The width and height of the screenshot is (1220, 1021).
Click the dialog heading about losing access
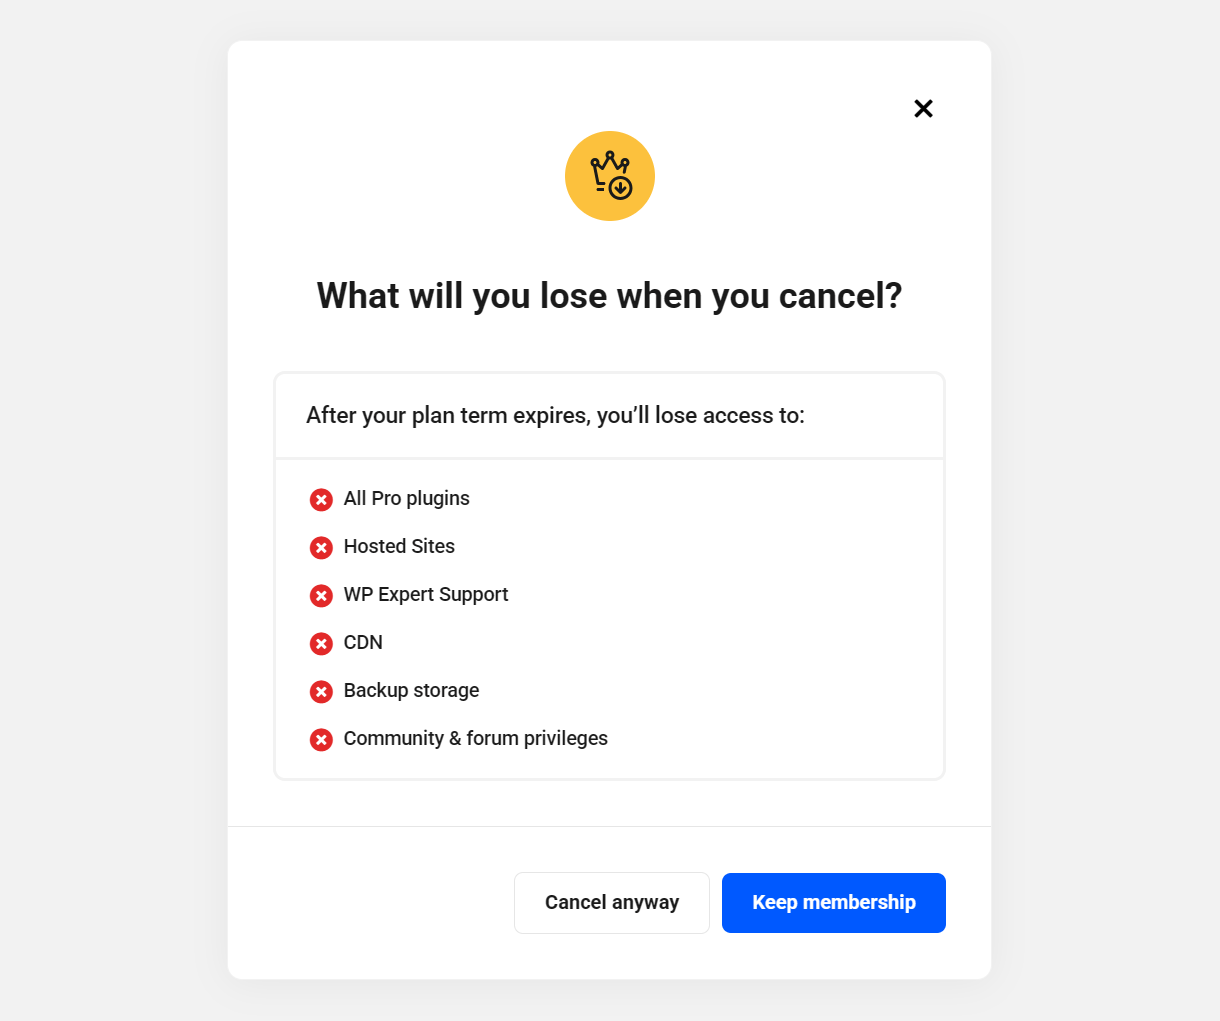coord(609,295)
